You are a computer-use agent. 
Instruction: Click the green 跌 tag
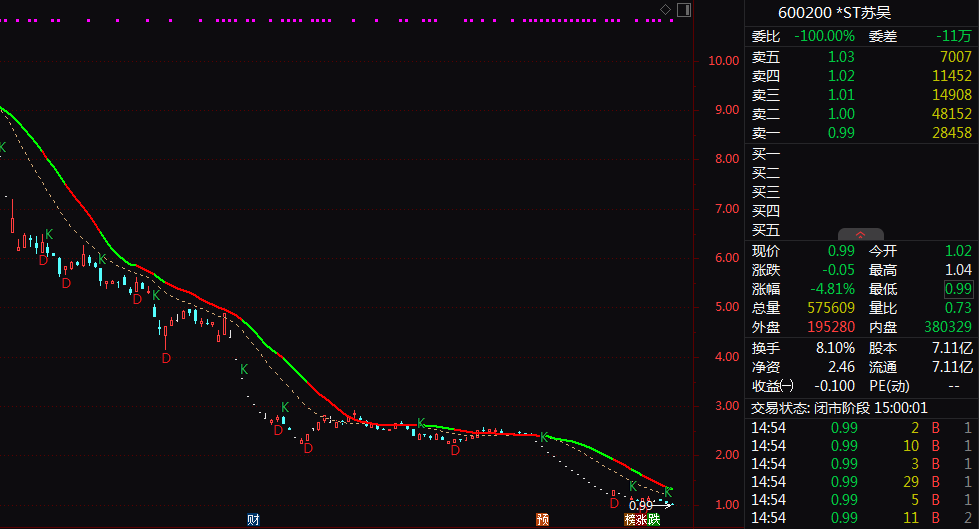pyautogui.click(x=654, y=520)
